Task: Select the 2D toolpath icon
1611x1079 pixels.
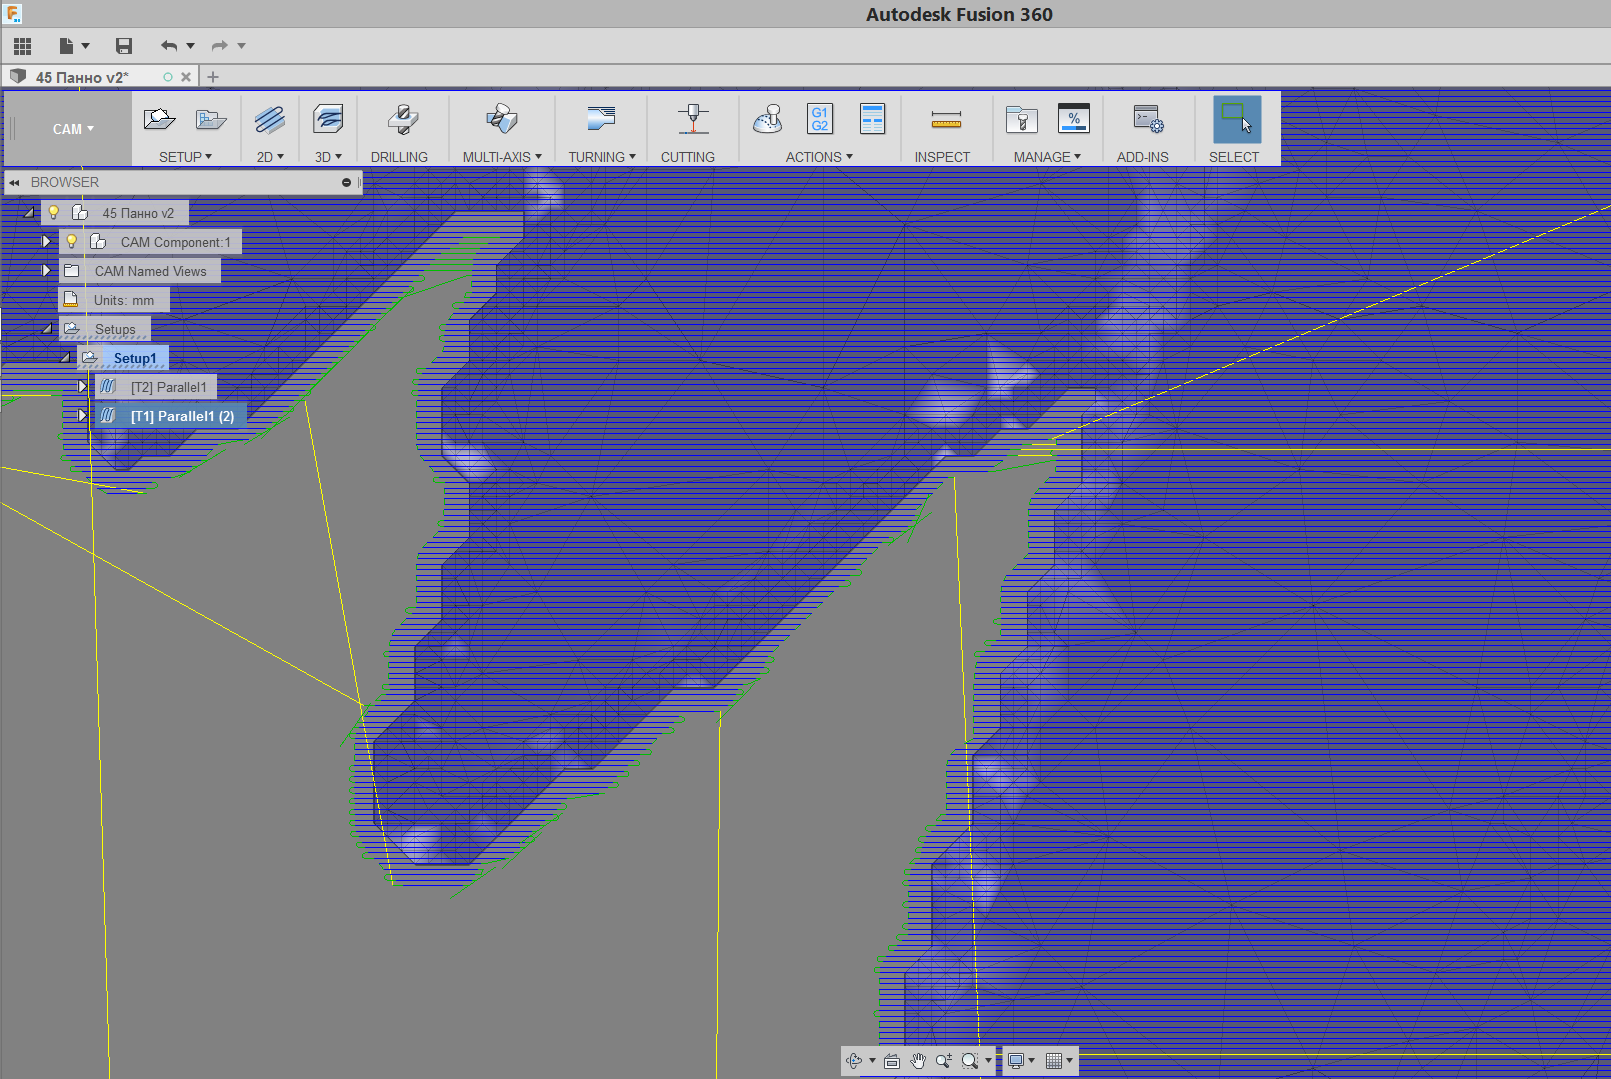Action: pos(269,120)
